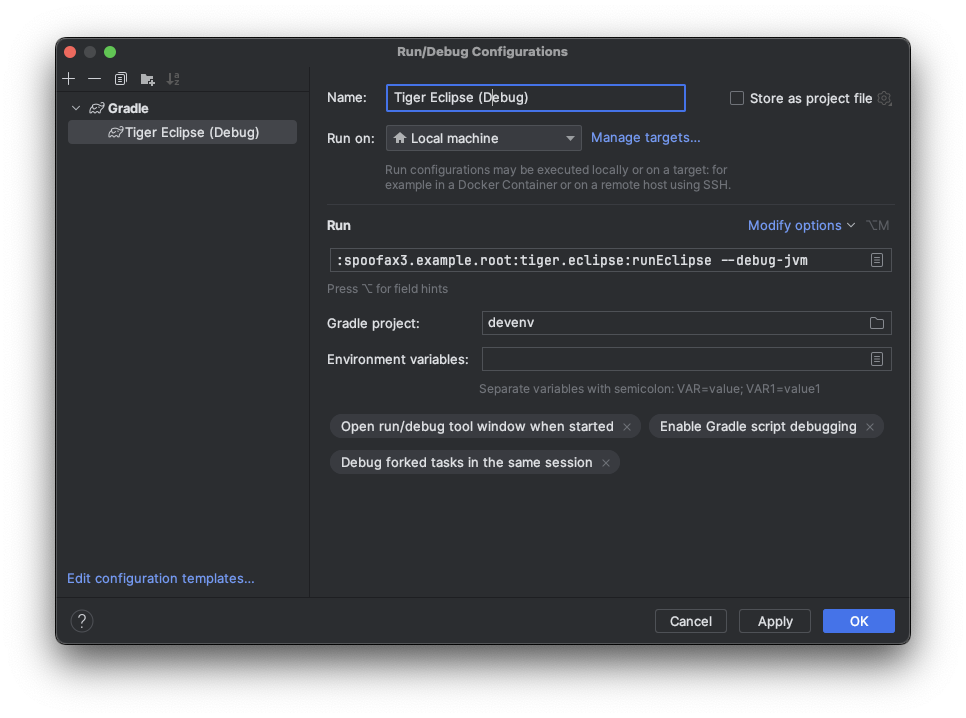The width and height of the screenshot is (966, 718).
Task: Remove 'Enable Gradle script debugging' option
Action: coord(870,427)
